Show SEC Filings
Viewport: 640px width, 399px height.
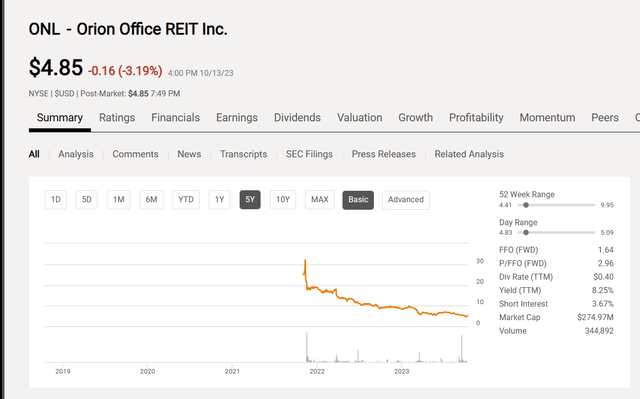(x=309, y=154)
